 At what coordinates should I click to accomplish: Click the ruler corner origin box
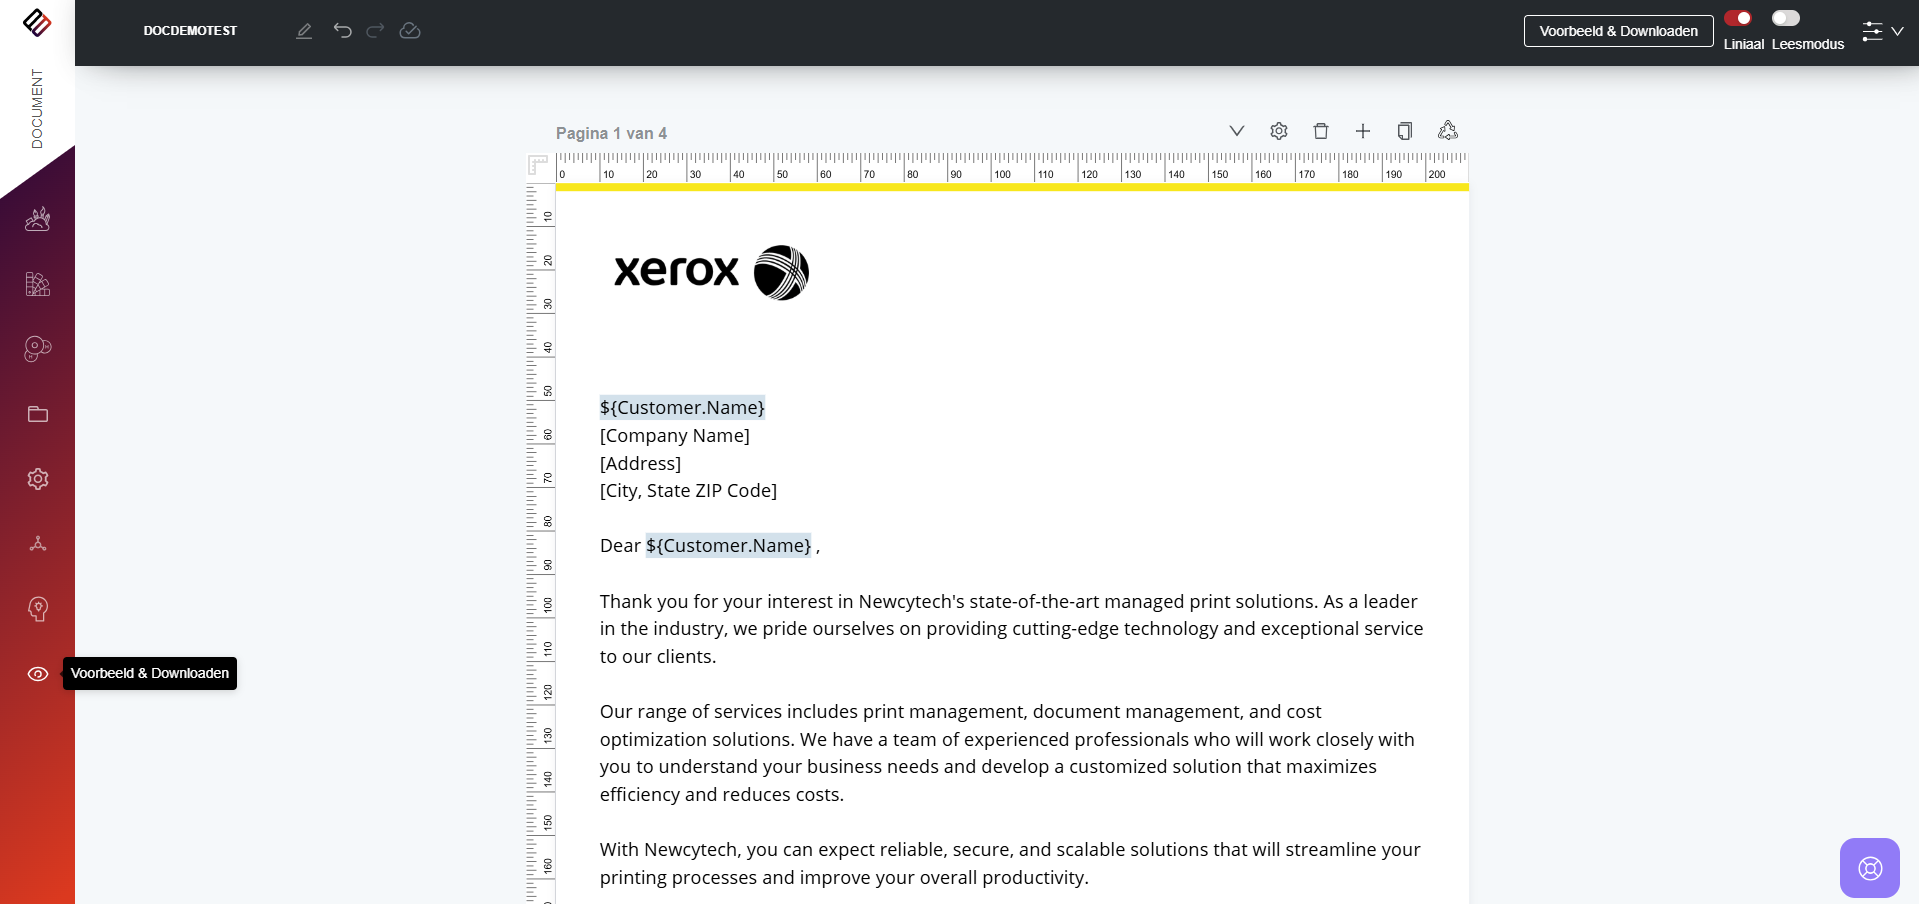pyautogui.click(x=538, y=165)
